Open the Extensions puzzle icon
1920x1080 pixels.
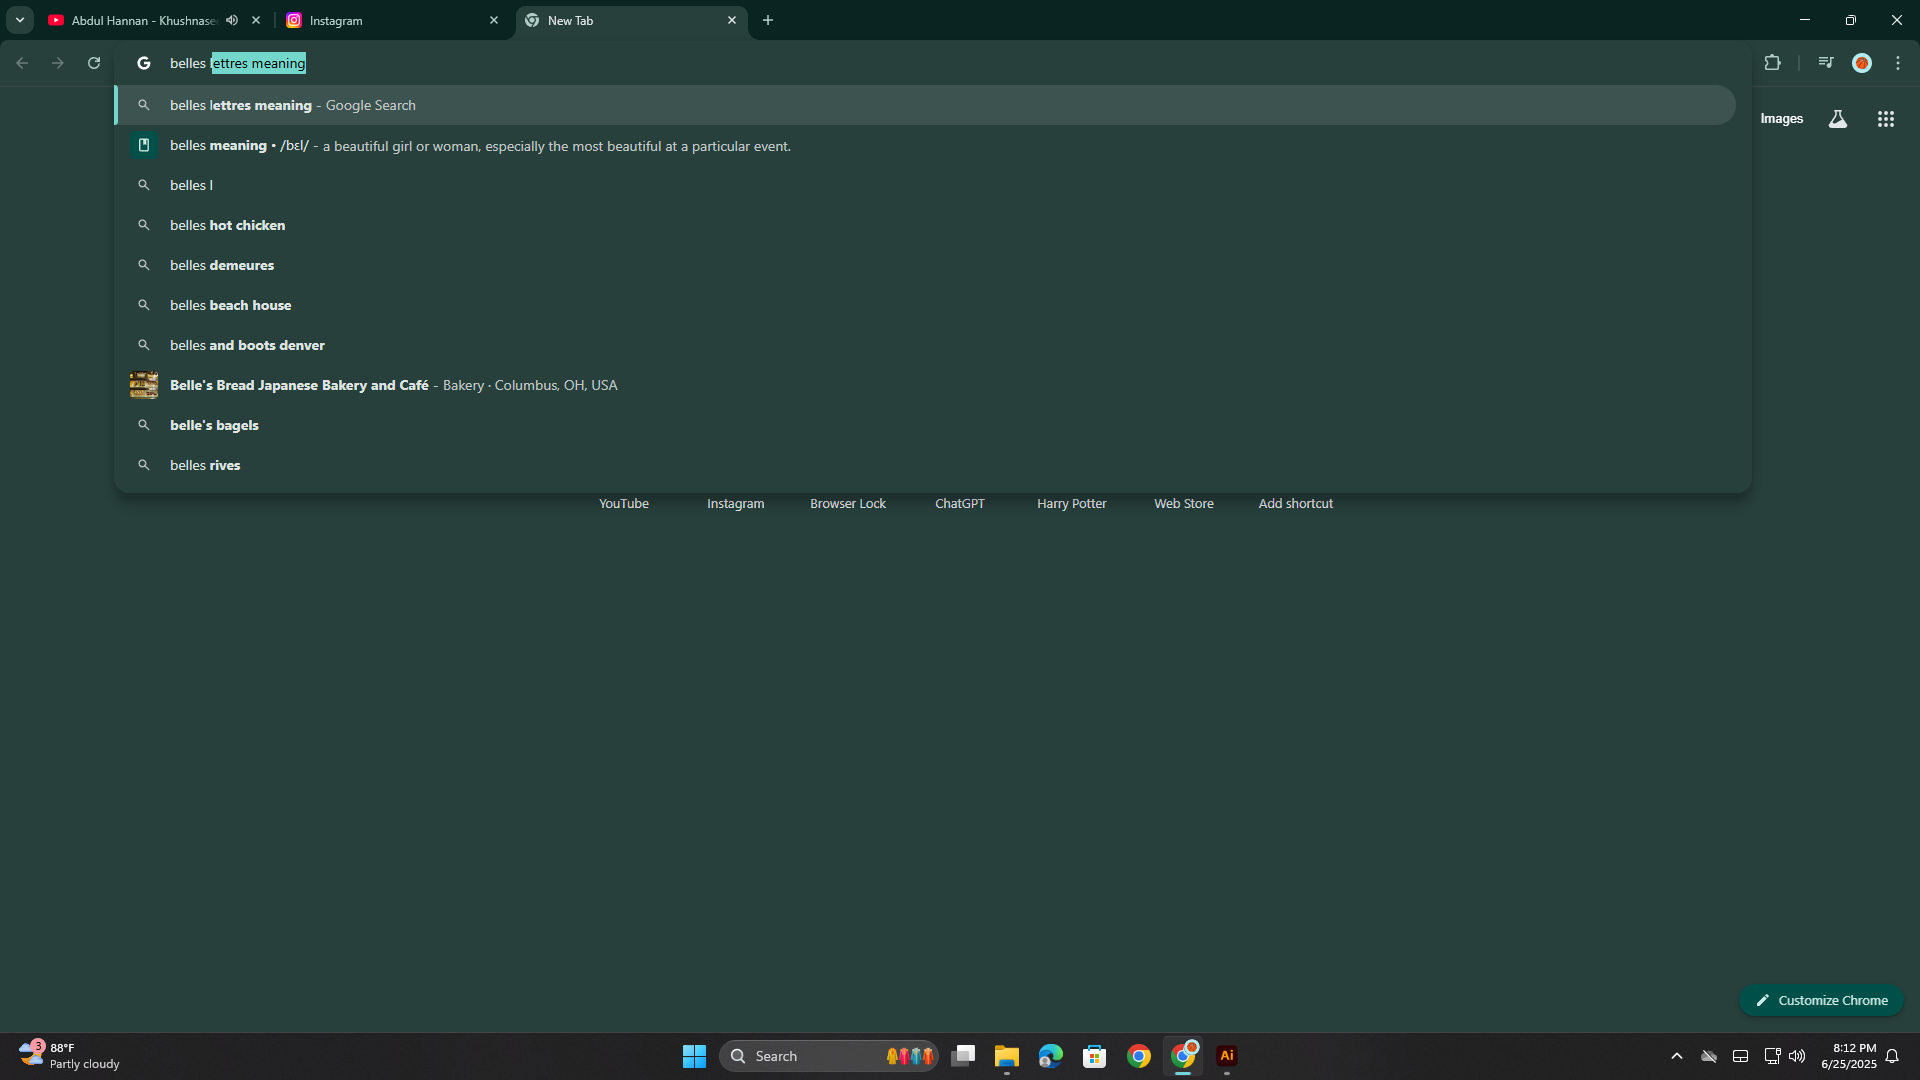coord(1772,63)
